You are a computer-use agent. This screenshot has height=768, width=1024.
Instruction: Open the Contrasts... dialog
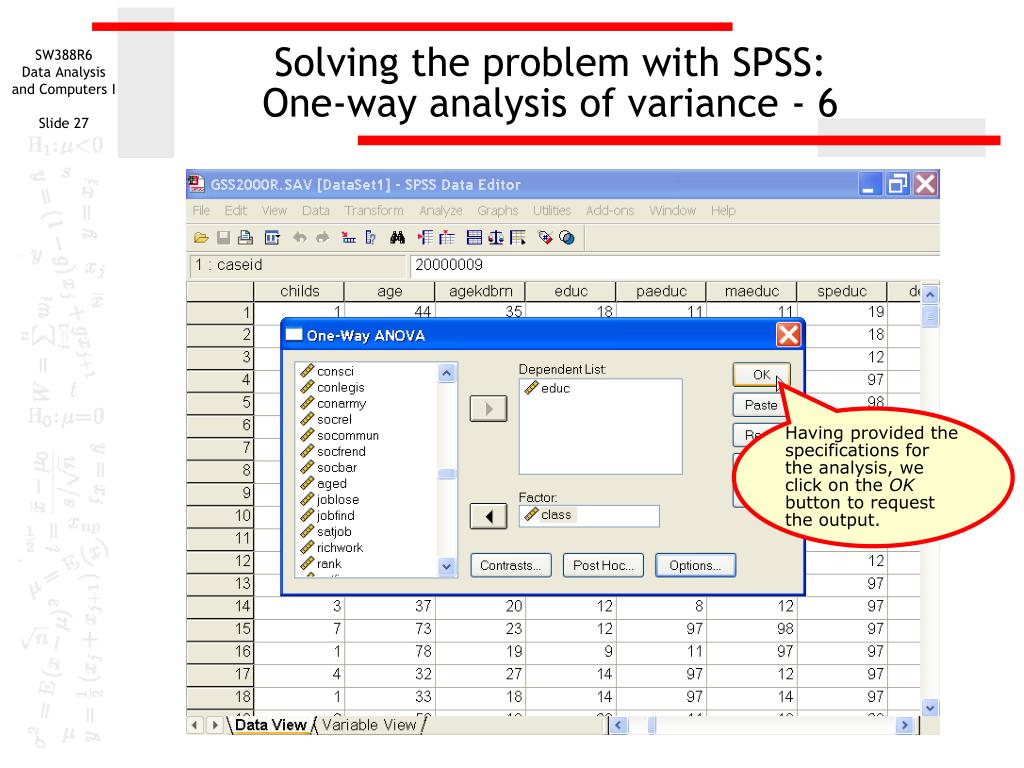click(511, 566)
